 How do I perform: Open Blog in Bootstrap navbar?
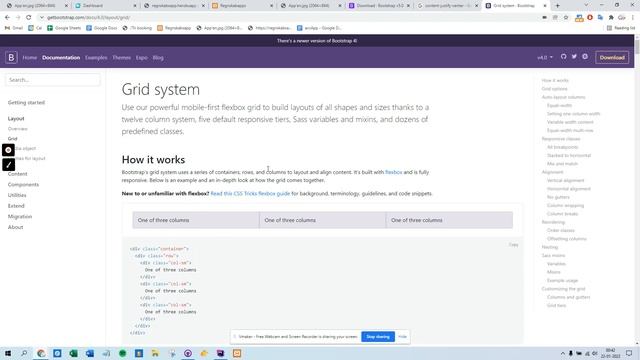click(x=158, y=58)
